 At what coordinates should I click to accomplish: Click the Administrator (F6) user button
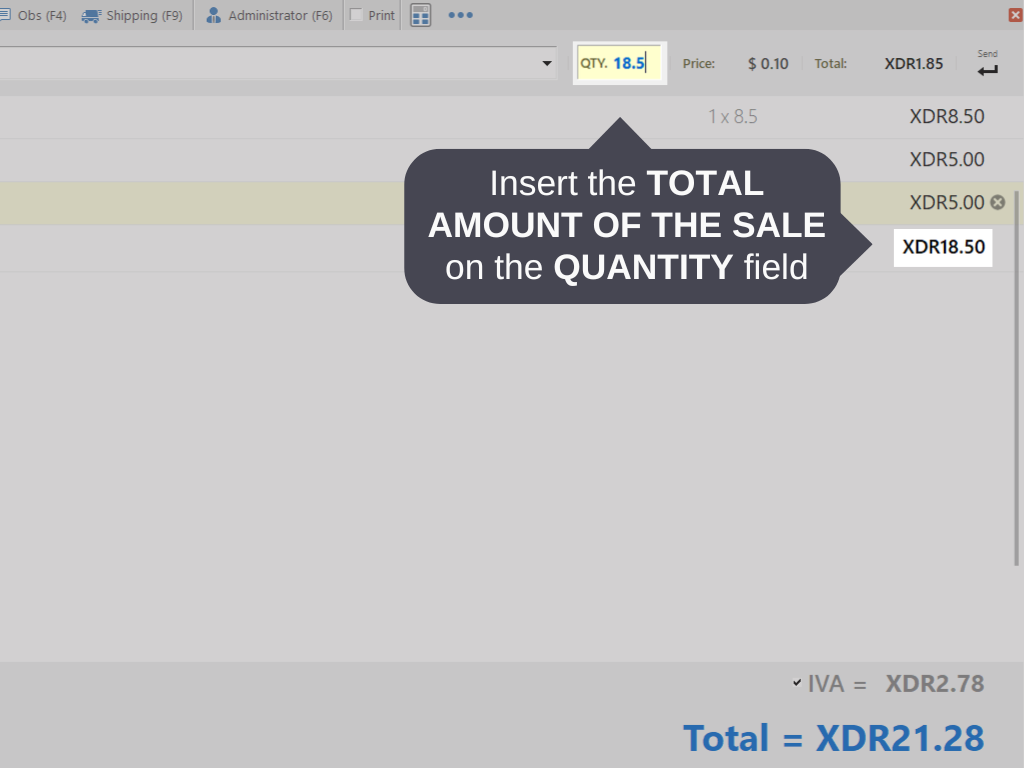tap(269, 15)
